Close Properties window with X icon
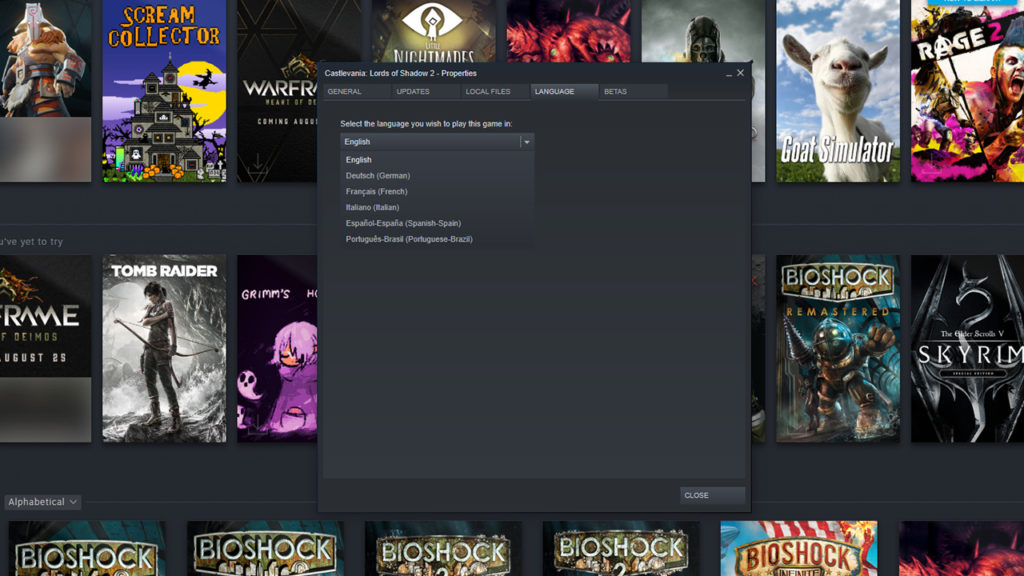Viewport: 1024px width, 576px height. 741,73
